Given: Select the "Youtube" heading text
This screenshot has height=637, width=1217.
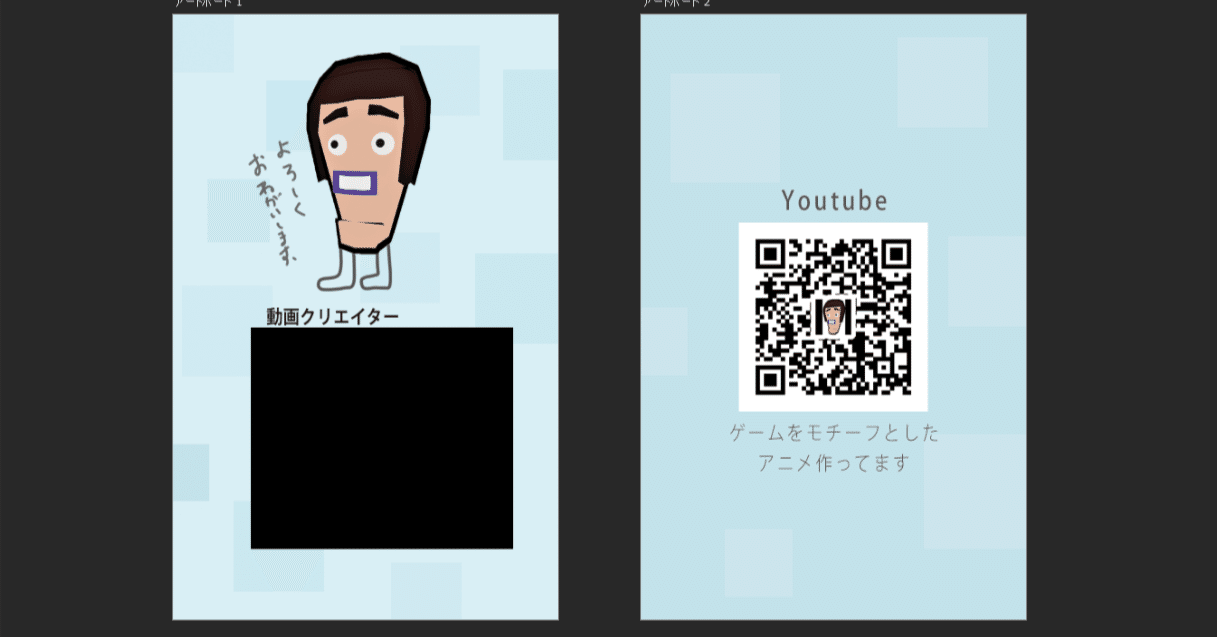Looking at the screenshot, I should 834,201.
